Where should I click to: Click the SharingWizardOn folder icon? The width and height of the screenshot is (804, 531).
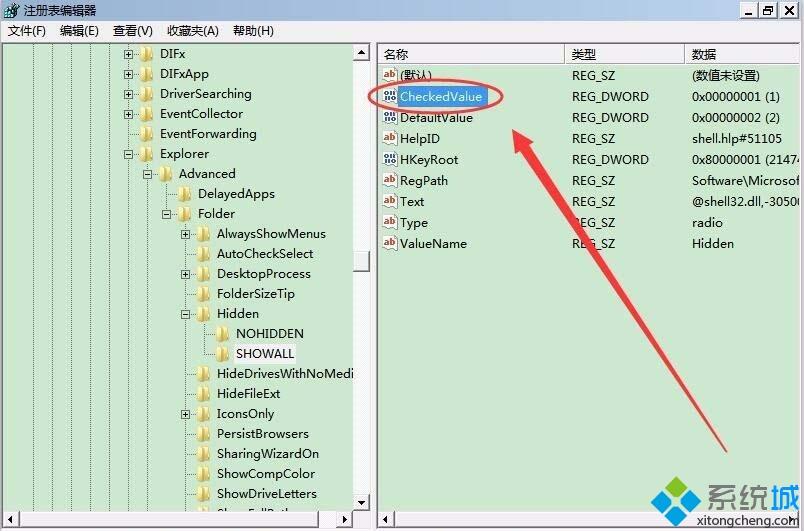tap(204, 454)
